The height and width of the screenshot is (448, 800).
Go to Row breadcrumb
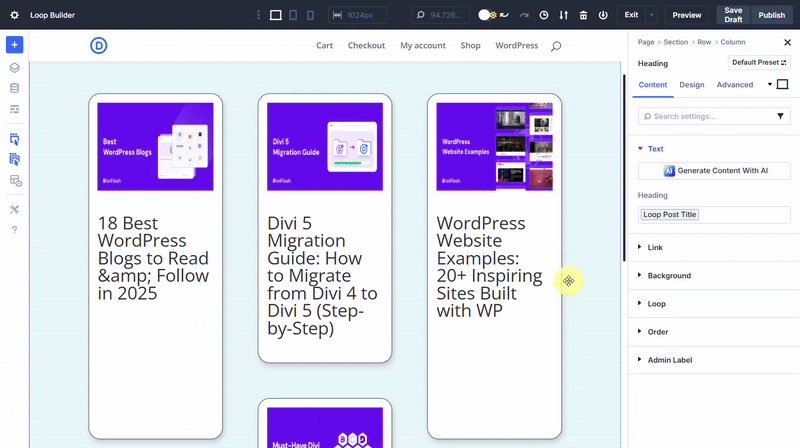pos(704,42)
